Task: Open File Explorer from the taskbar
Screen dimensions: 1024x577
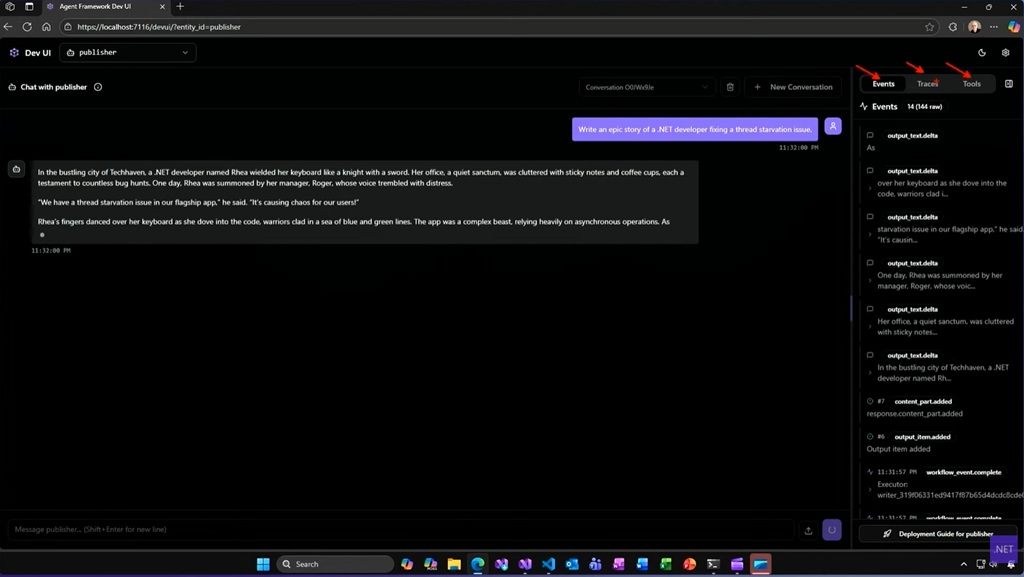Action: coord(454,564)
